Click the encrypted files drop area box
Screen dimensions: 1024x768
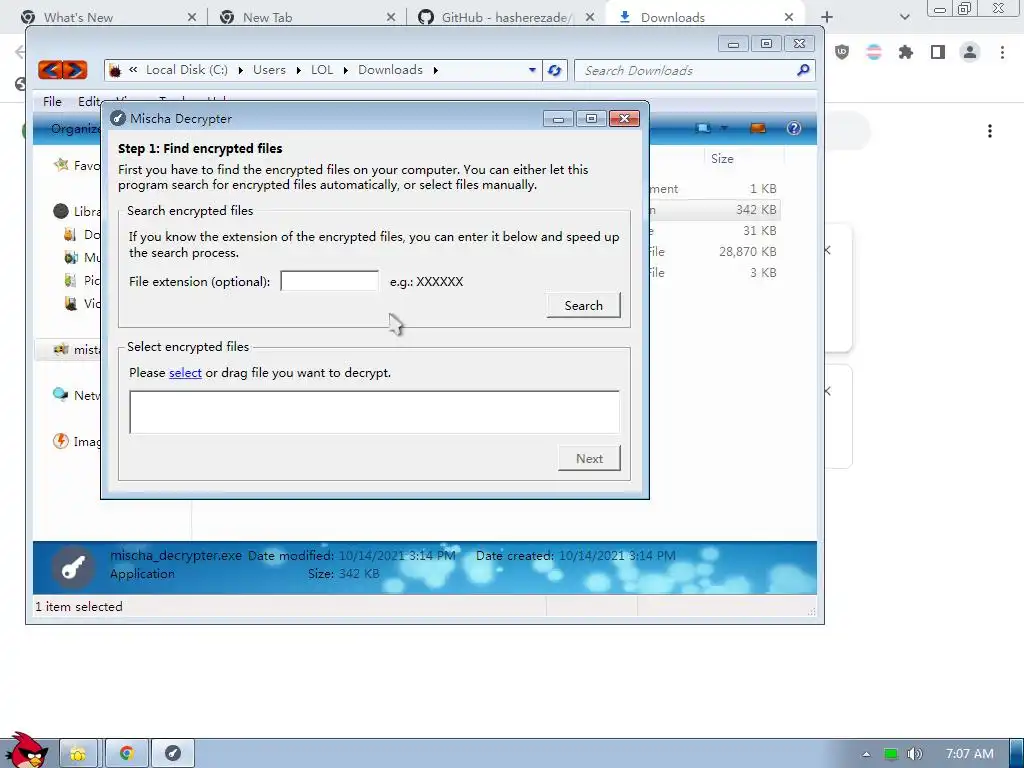click(374, 412)
